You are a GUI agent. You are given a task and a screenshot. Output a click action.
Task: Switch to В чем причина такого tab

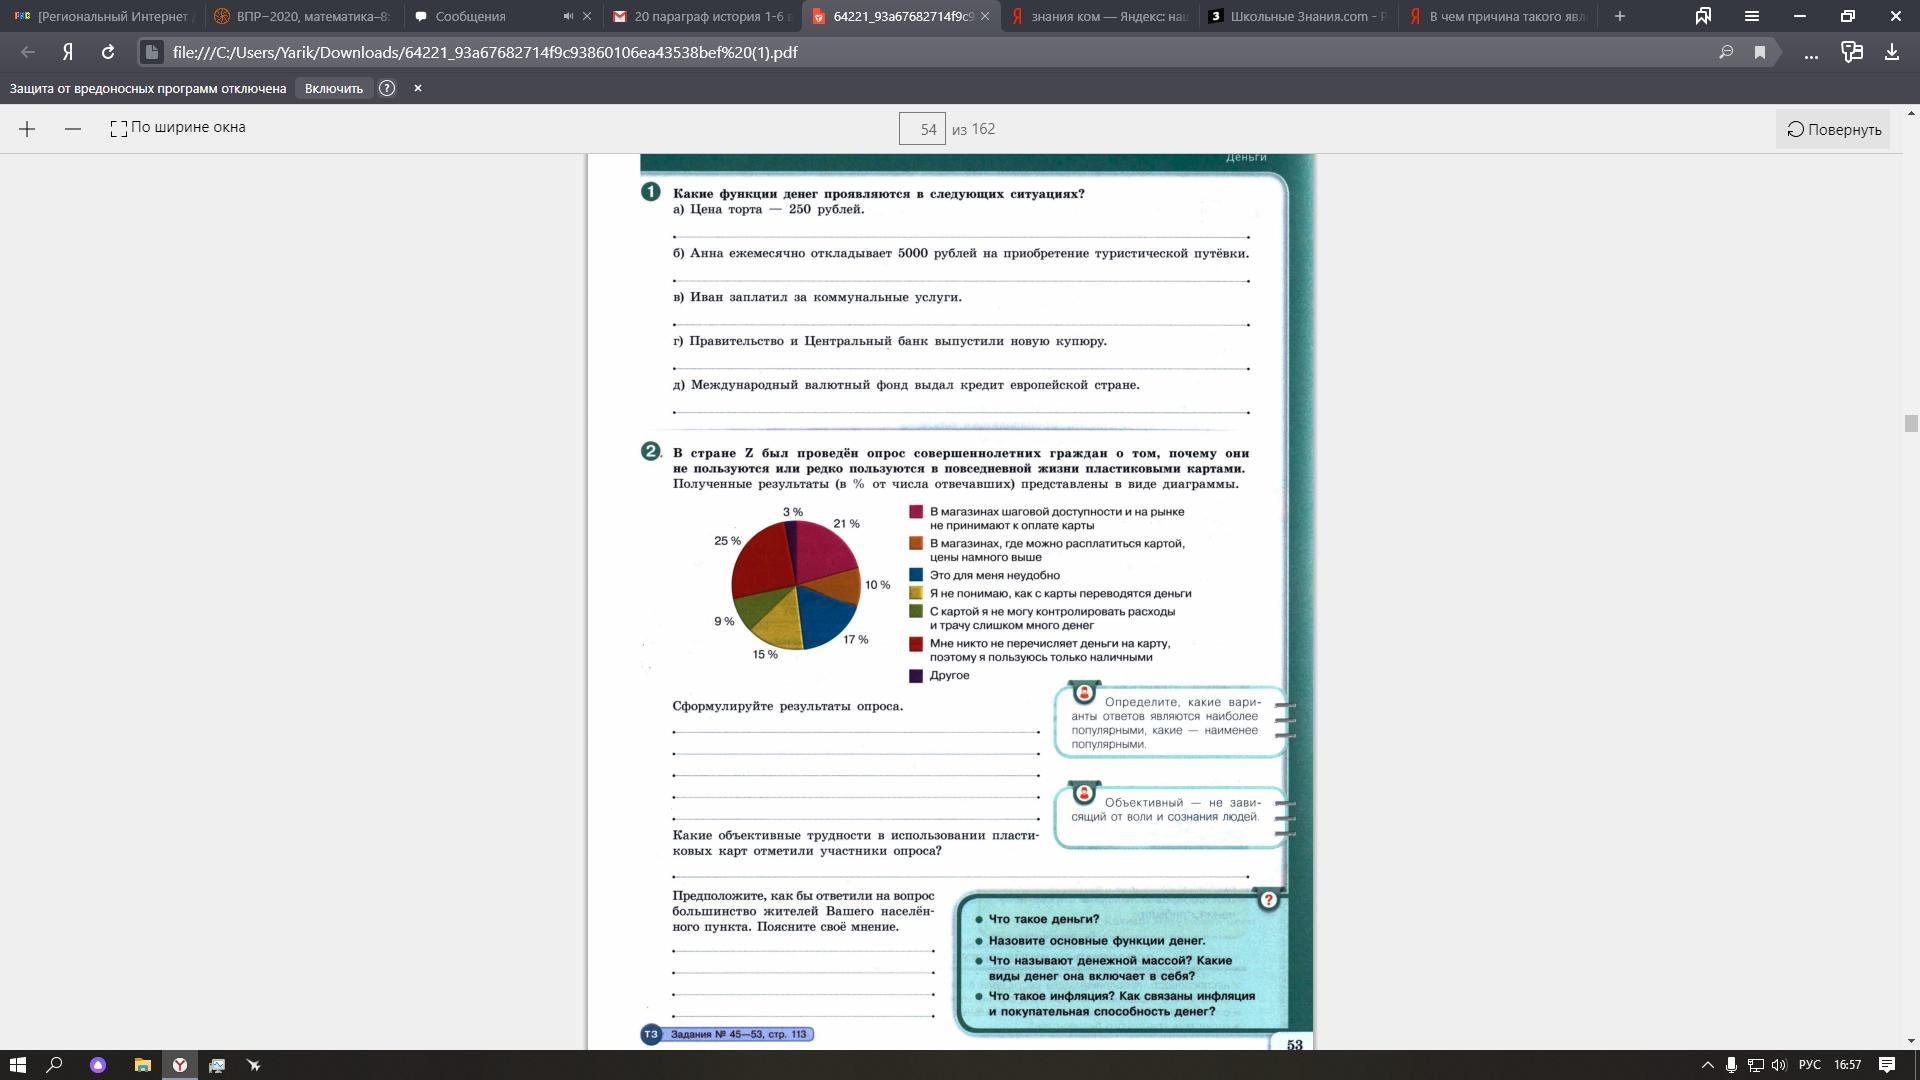1497,16
